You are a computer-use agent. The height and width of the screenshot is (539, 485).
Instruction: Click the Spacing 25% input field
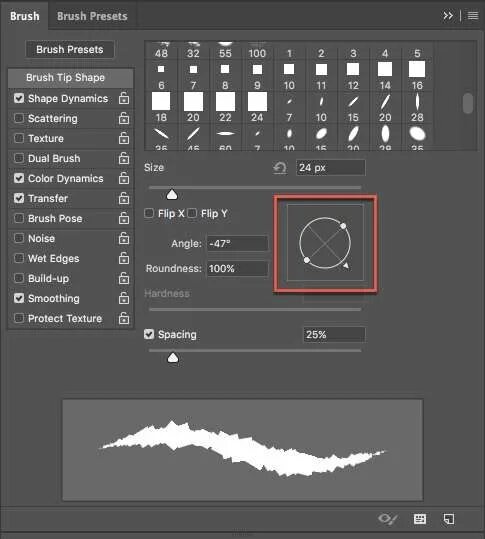(x=334, y=334)
